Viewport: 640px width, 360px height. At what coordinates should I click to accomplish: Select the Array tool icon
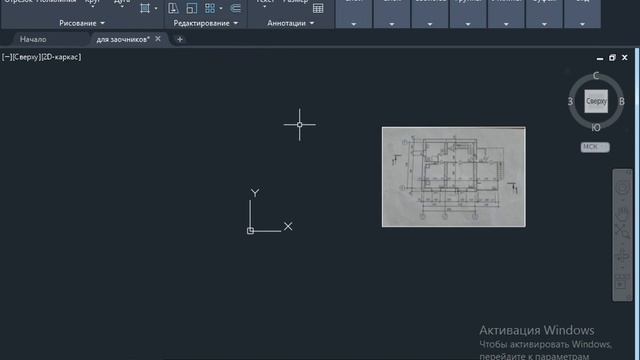coord(210,8)
